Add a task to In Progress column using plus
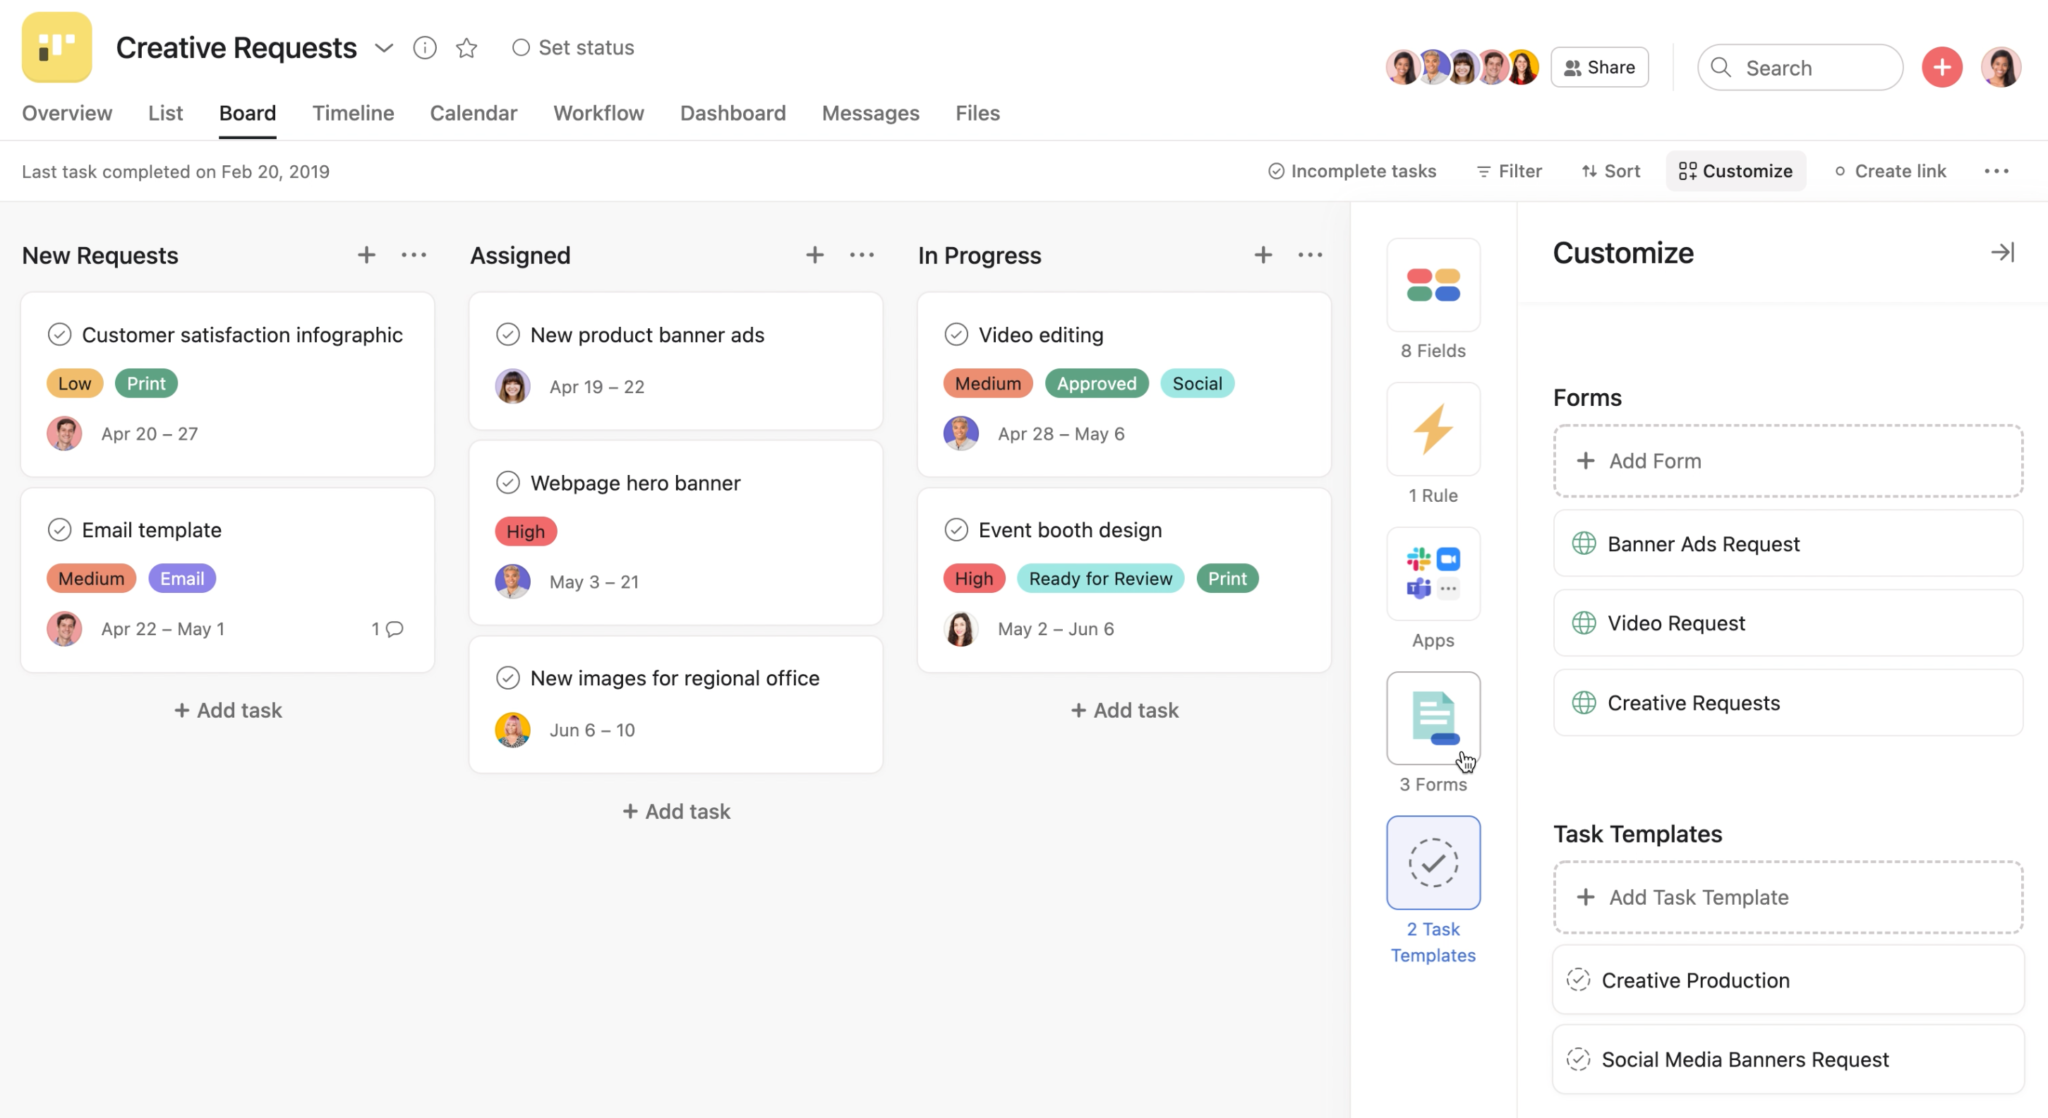 [x=1263, y=255]
